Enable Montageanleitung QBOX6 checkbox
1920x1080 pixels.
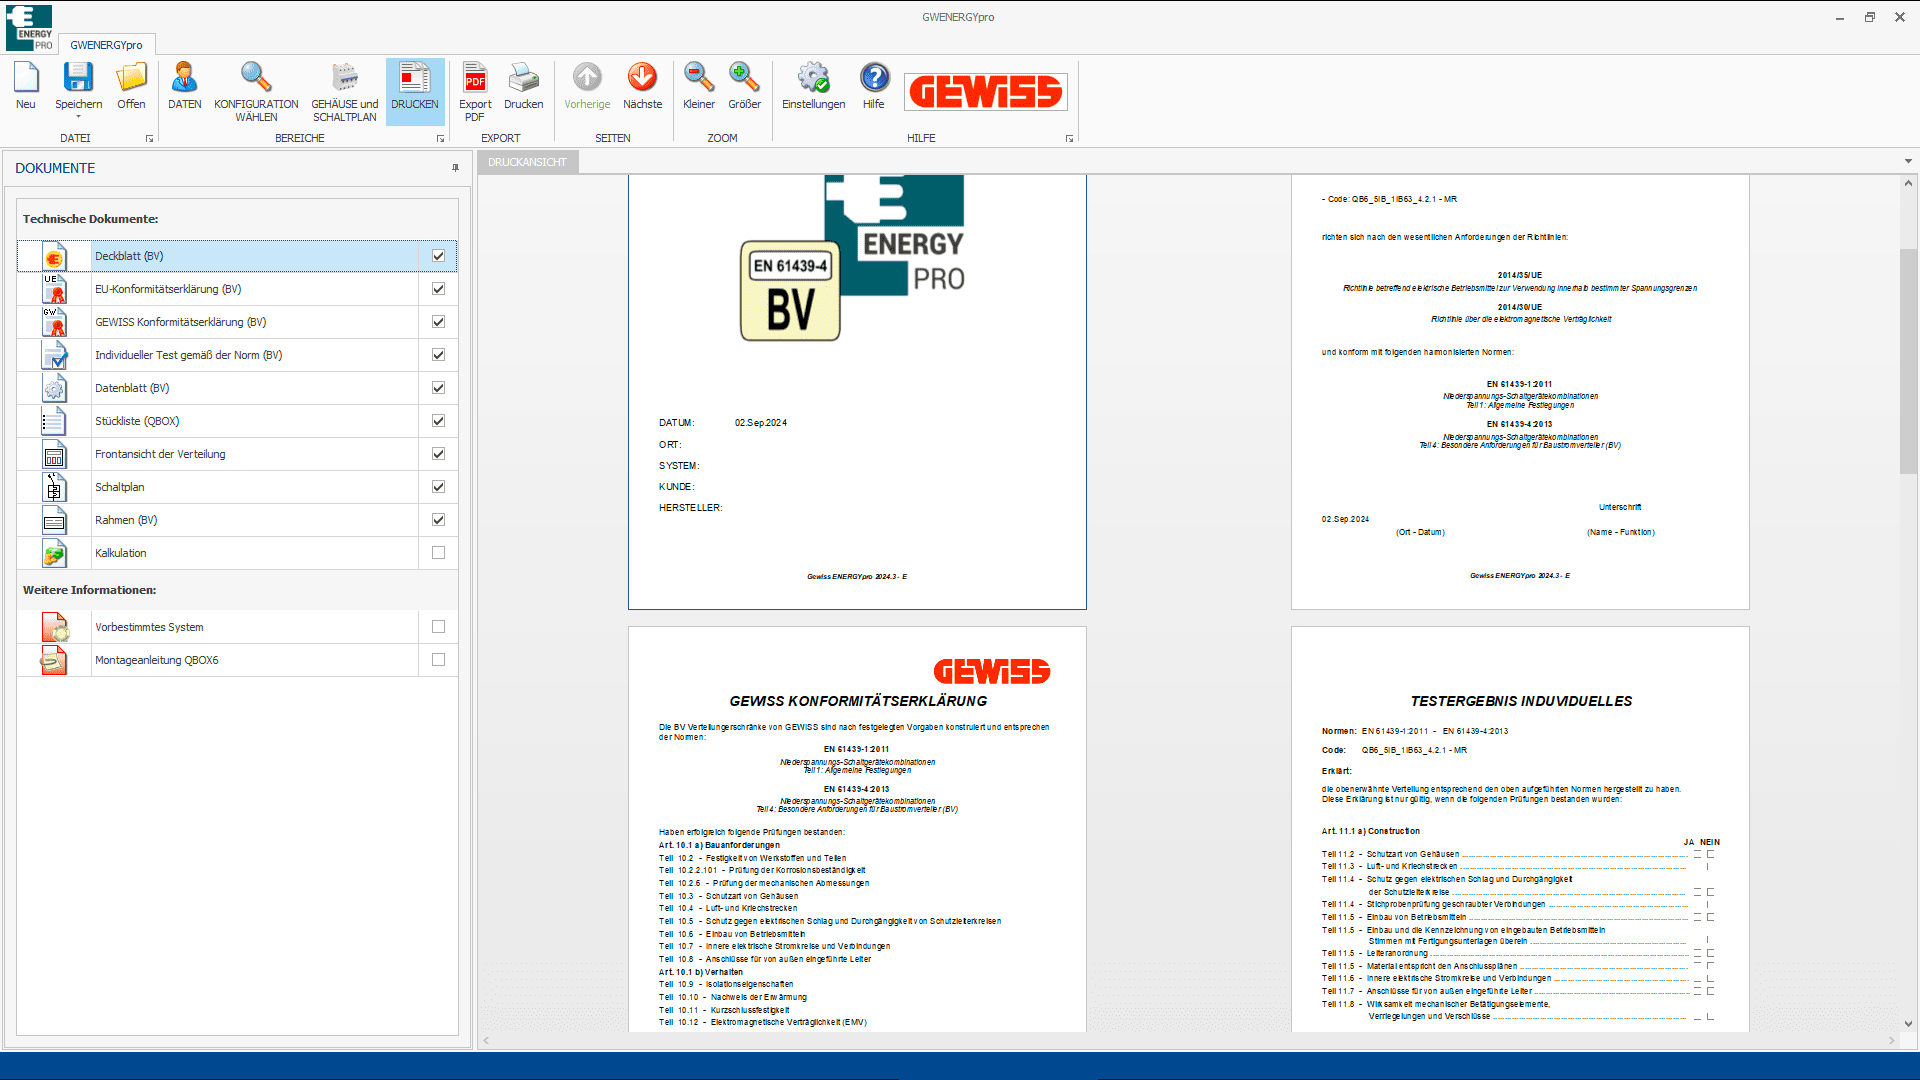(438, 660)
